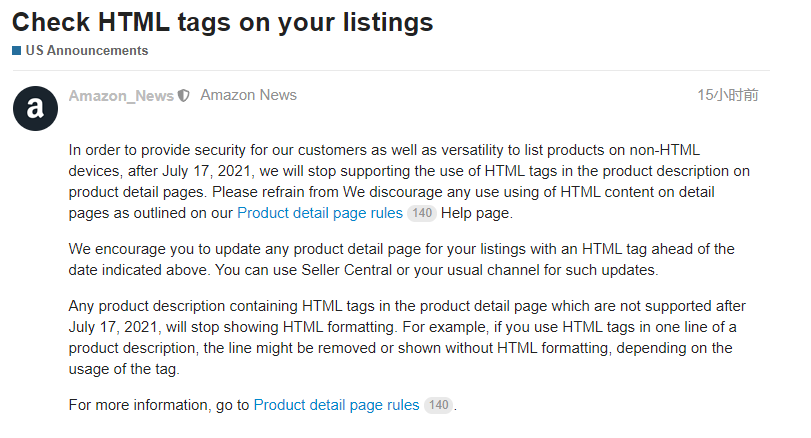Click the 'For more information, go to' text

pos(160,405)
